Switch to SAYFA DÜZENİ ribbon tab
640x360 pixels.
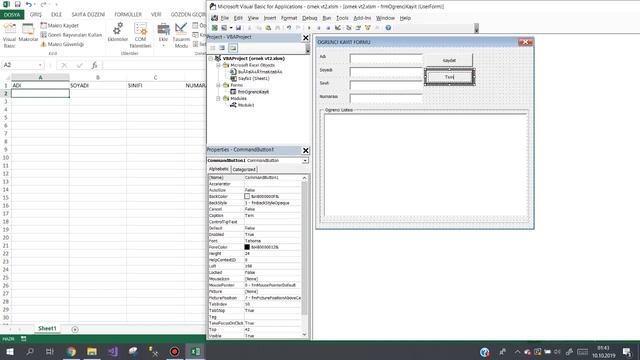pyautogui.click(x=88, y=14)
